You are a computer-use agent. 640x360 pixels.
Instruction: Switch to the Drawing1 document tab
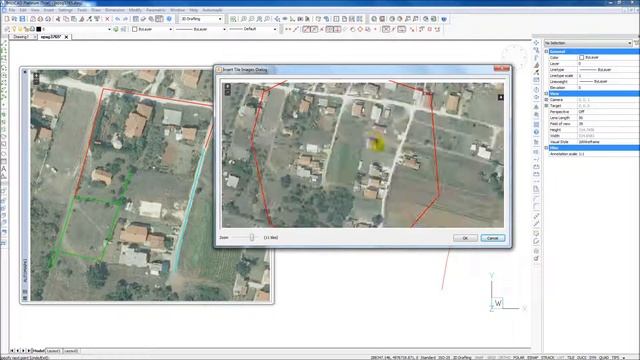coord(21,37)
